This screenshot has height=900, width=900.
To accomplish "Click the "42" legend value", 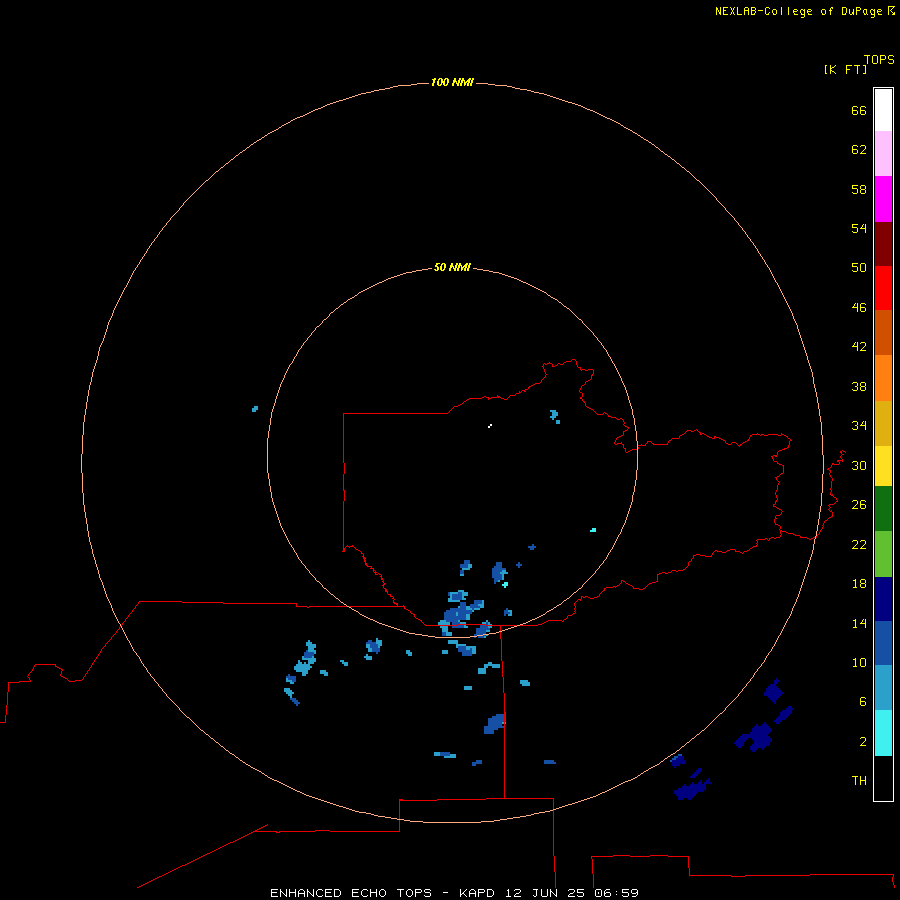I will 859,347.
